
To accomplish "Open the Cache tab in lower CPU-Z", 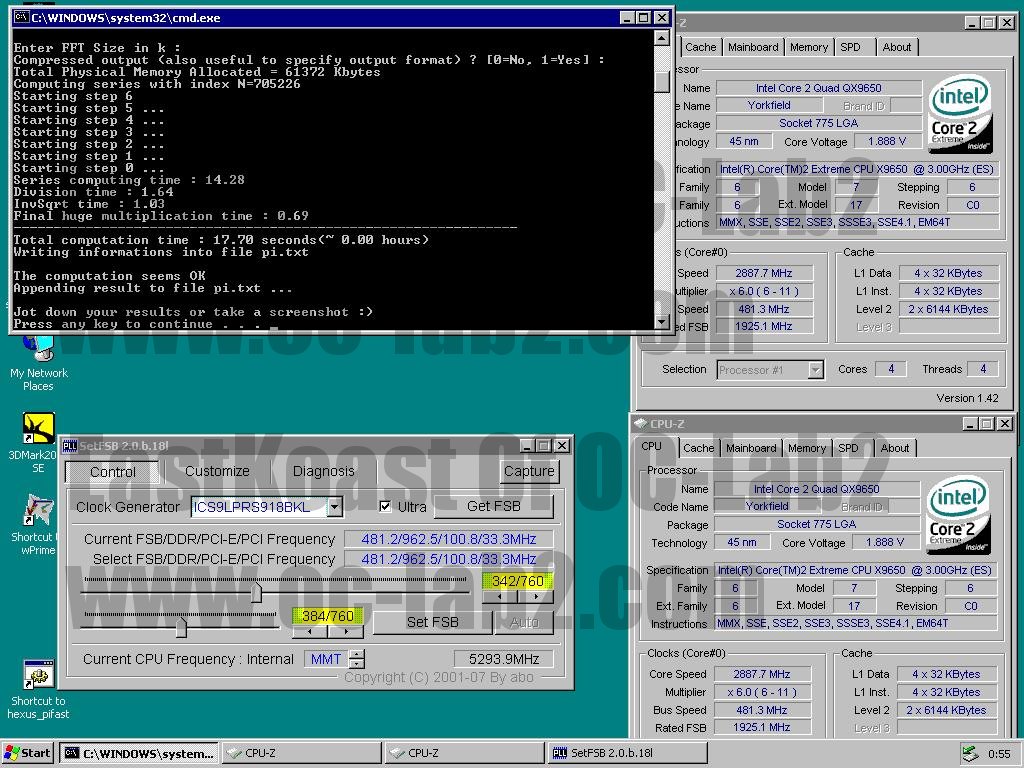I will coord(699,448).
